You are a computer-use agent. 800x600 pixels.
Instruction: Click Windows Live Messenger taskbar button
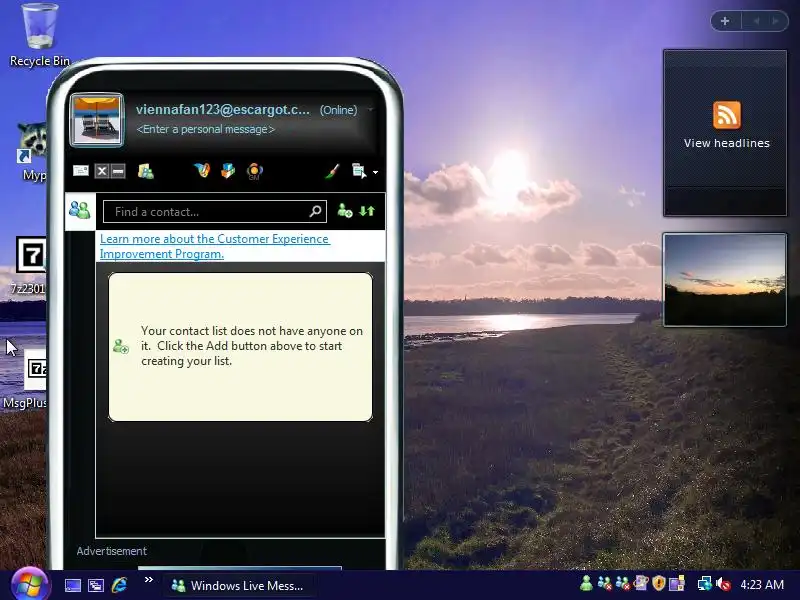pyautogui.click(x=238, y=586)
